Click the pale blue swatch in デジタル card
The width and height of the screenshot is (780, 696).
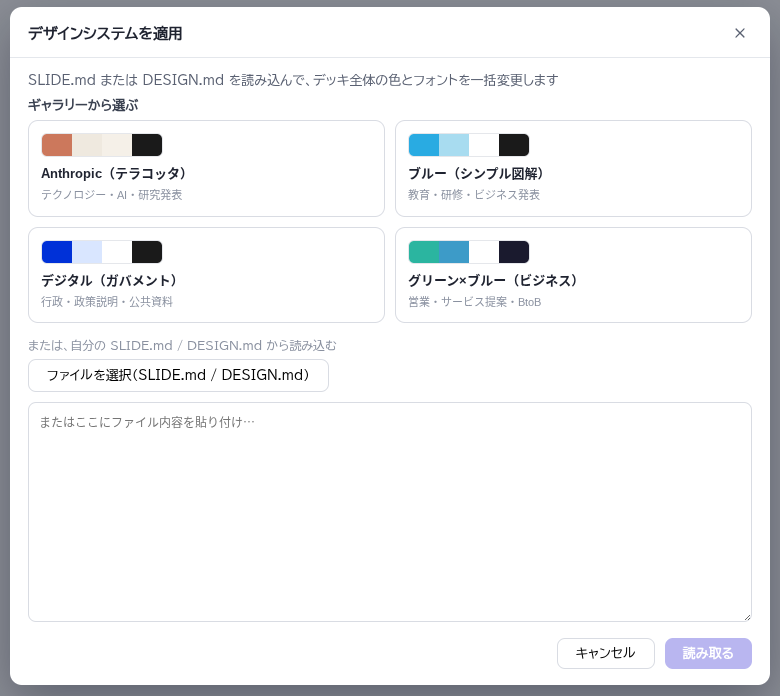[x=87, y=252]
